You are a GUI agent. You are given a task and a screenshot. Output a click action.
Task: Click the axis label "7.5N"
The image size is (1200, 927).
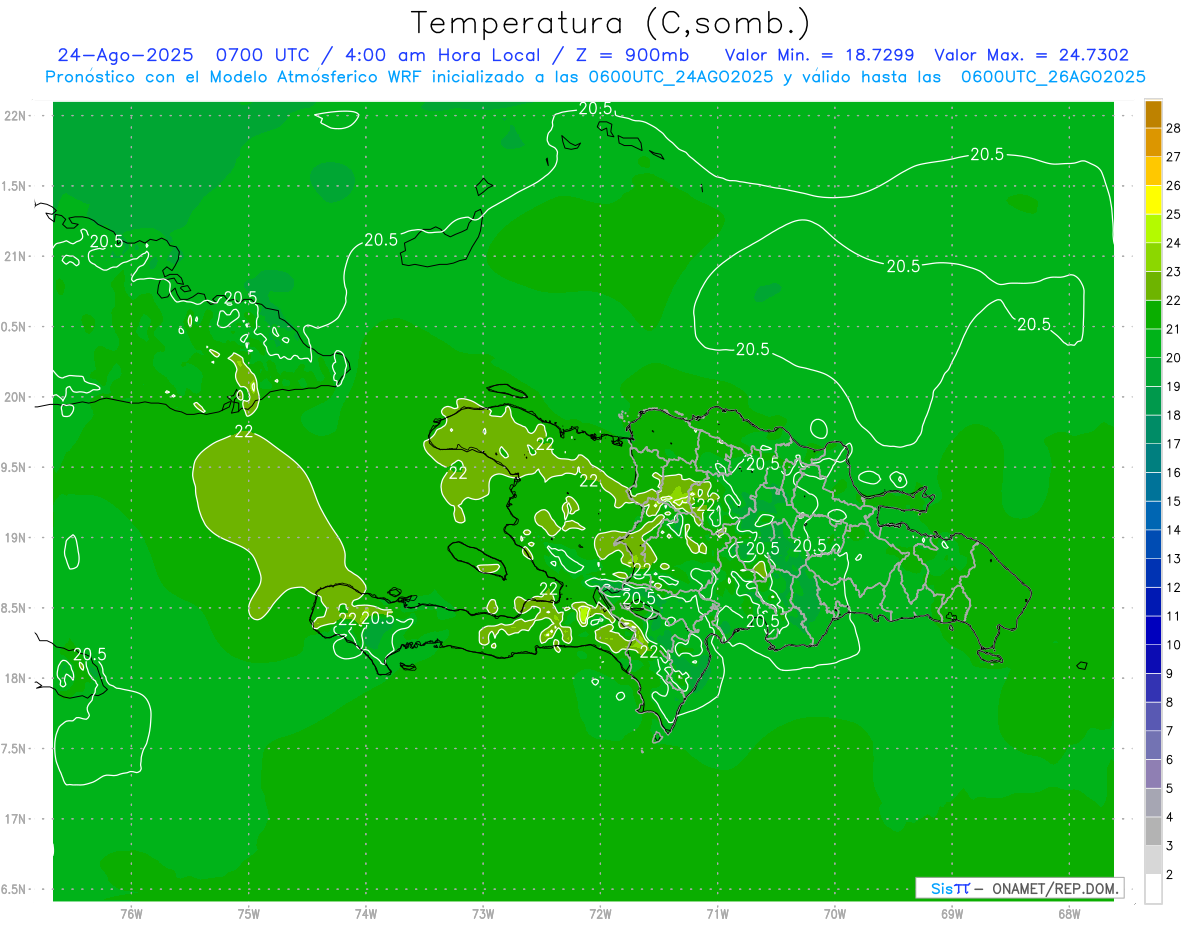coord(14,749)
